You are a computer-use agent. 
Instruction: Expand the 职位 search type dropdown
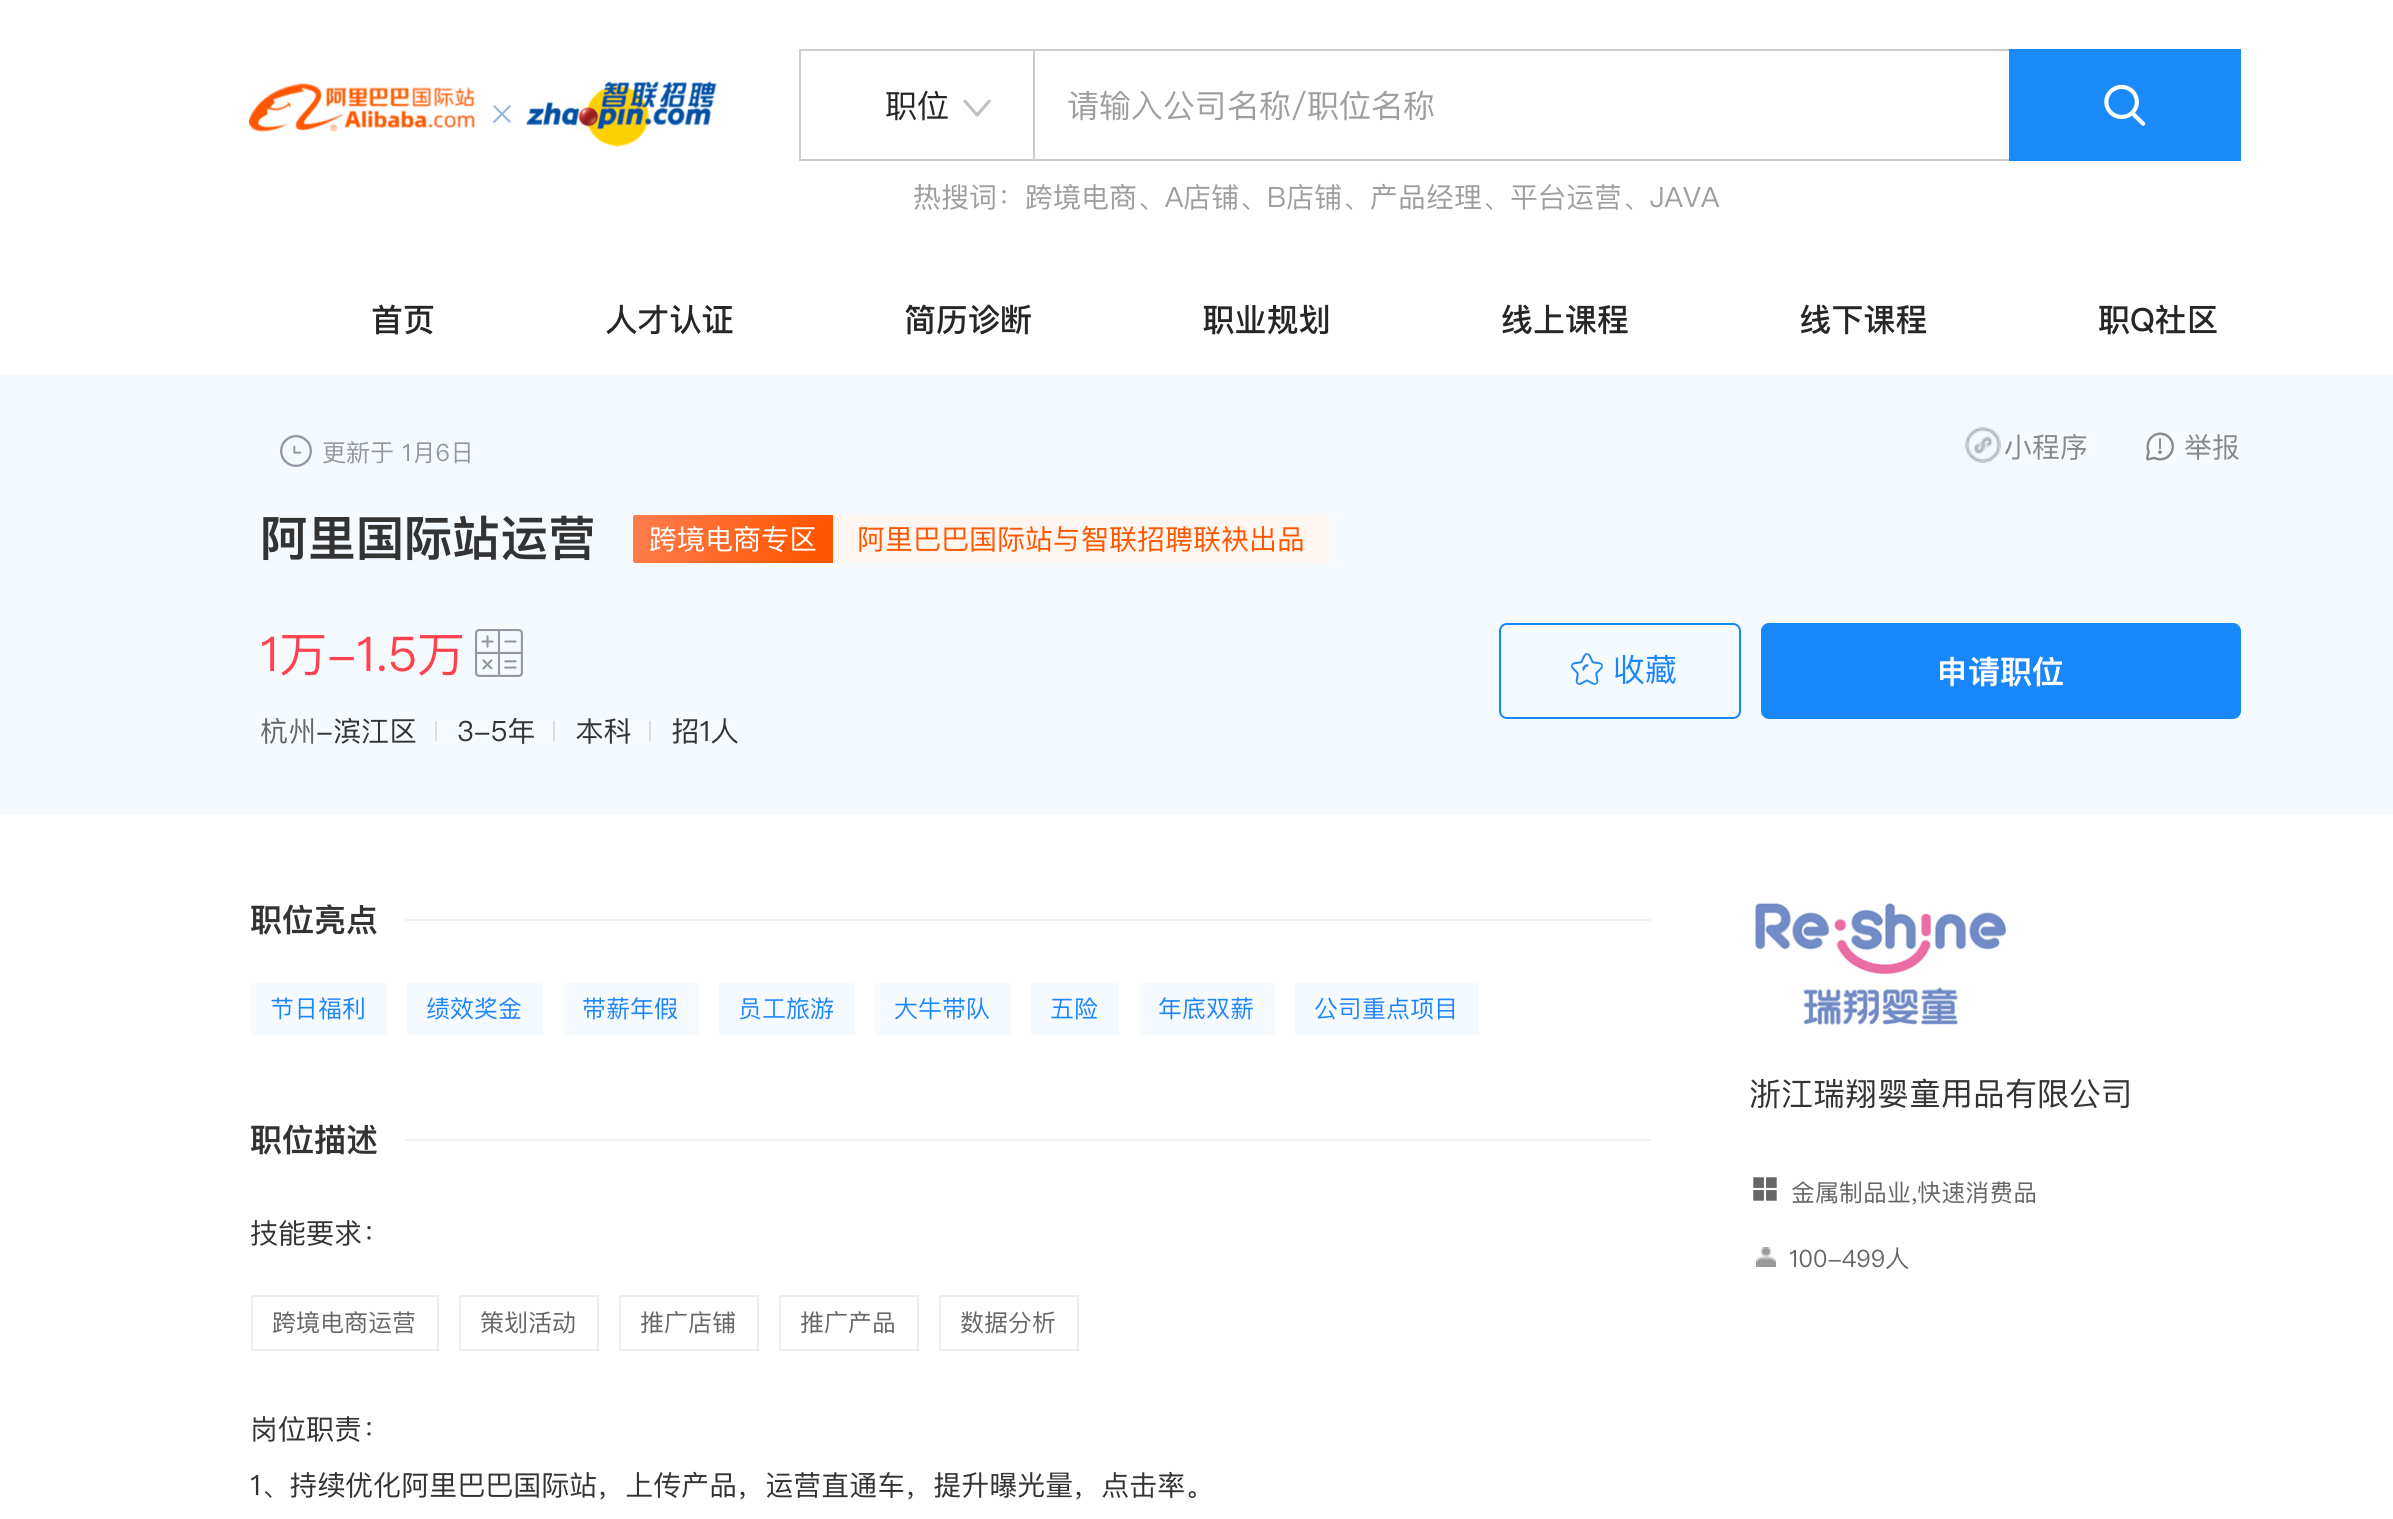tap(917, 106)
